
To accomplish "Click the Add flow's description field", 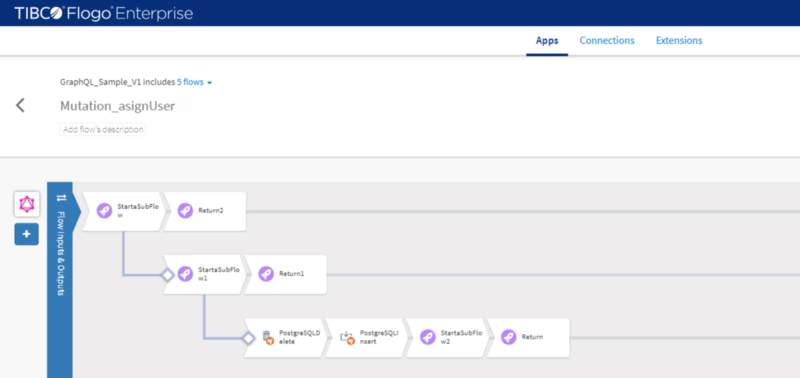I will point(103,130).
